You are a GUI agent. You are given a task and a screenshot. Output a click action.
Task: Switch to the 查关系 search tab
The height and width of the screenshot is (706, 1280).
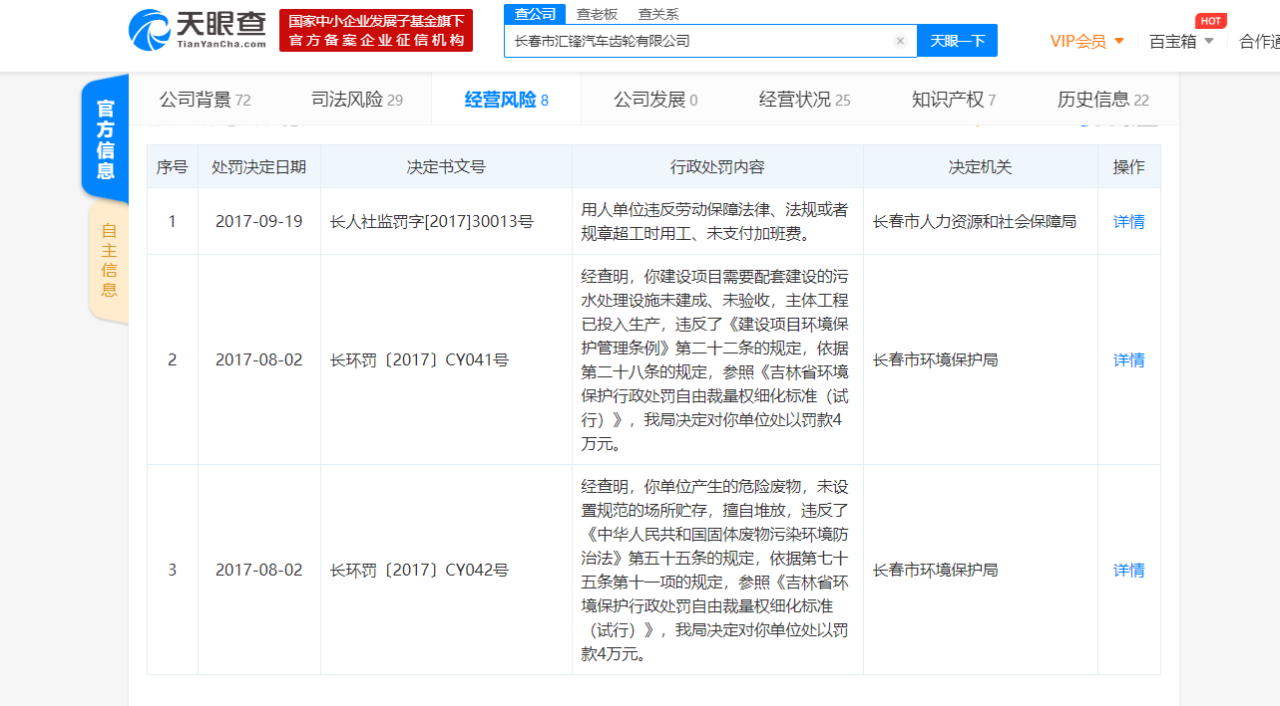pyautogui.click(x=659, y=14)
